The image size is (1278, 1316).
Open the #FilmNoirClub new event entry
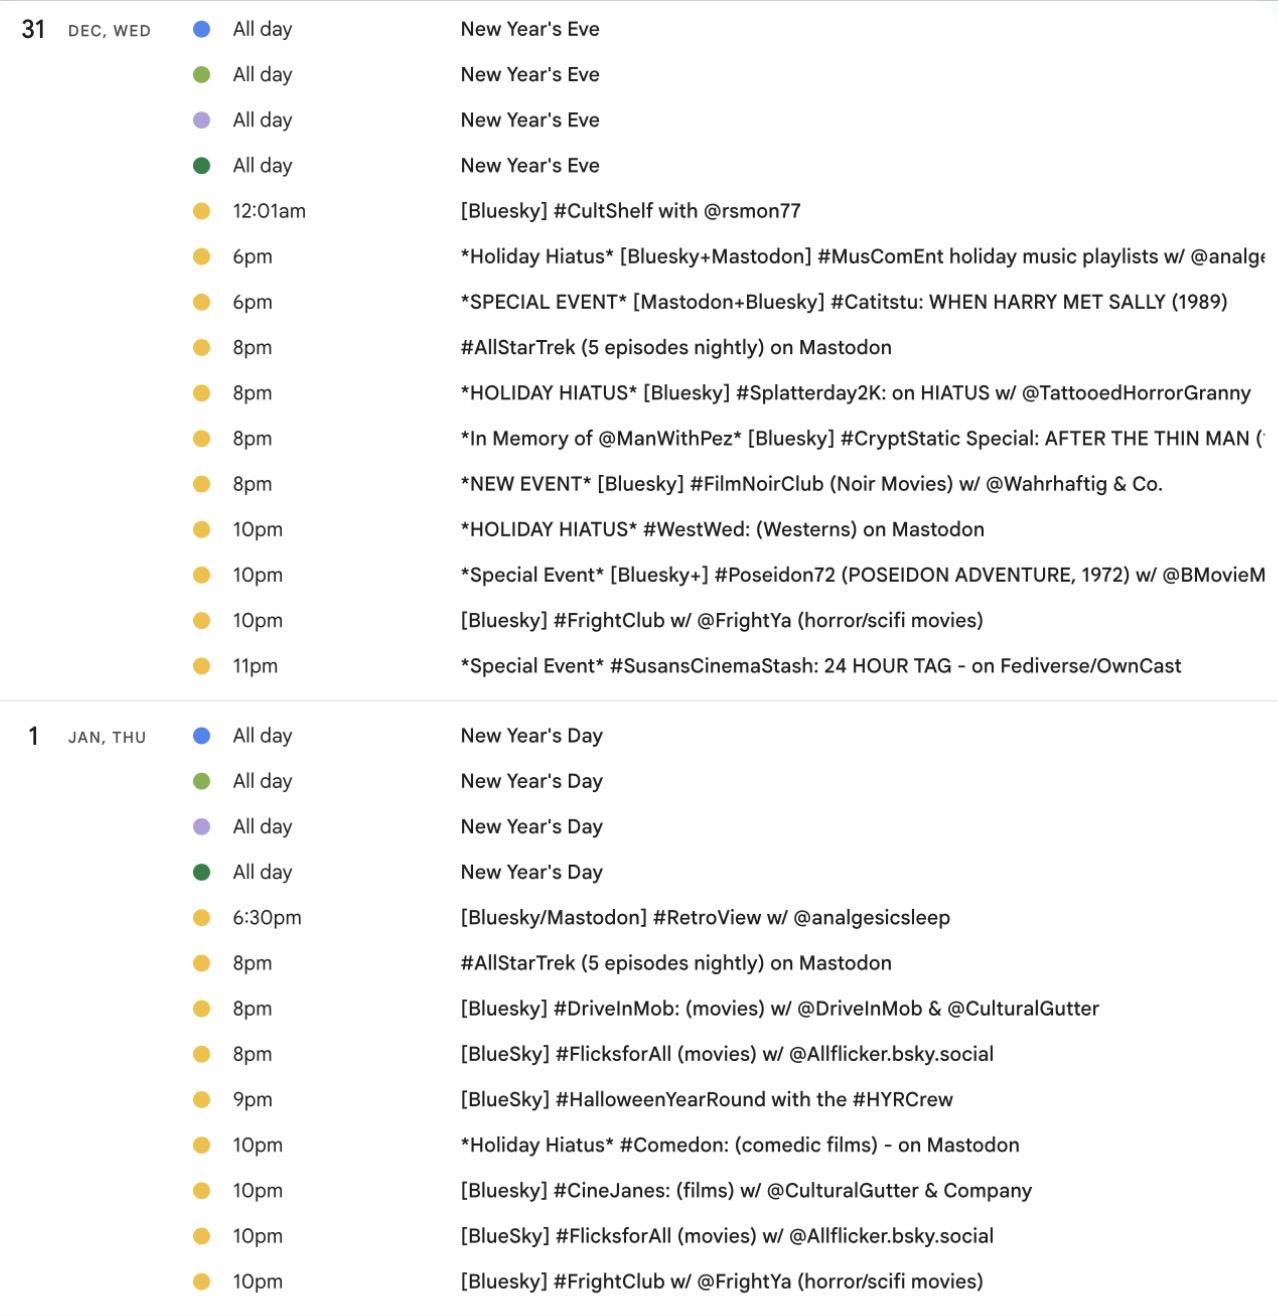[811, 484]
